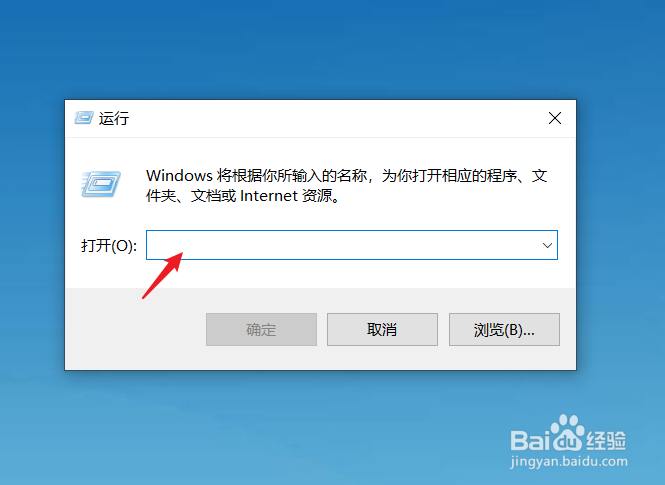Expand the 打开 combo box dropdown arrow
665x485 pixels.
click(x=547, y=245)
